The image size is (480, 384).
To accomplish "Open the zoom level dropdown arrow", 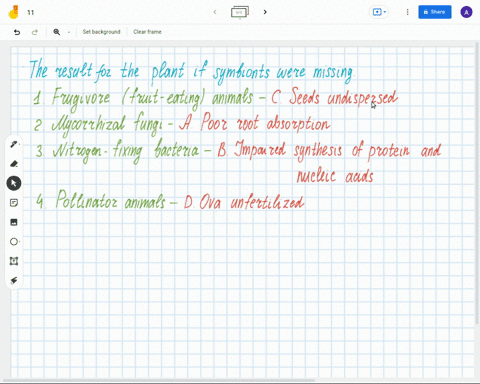I will (69, 32).
